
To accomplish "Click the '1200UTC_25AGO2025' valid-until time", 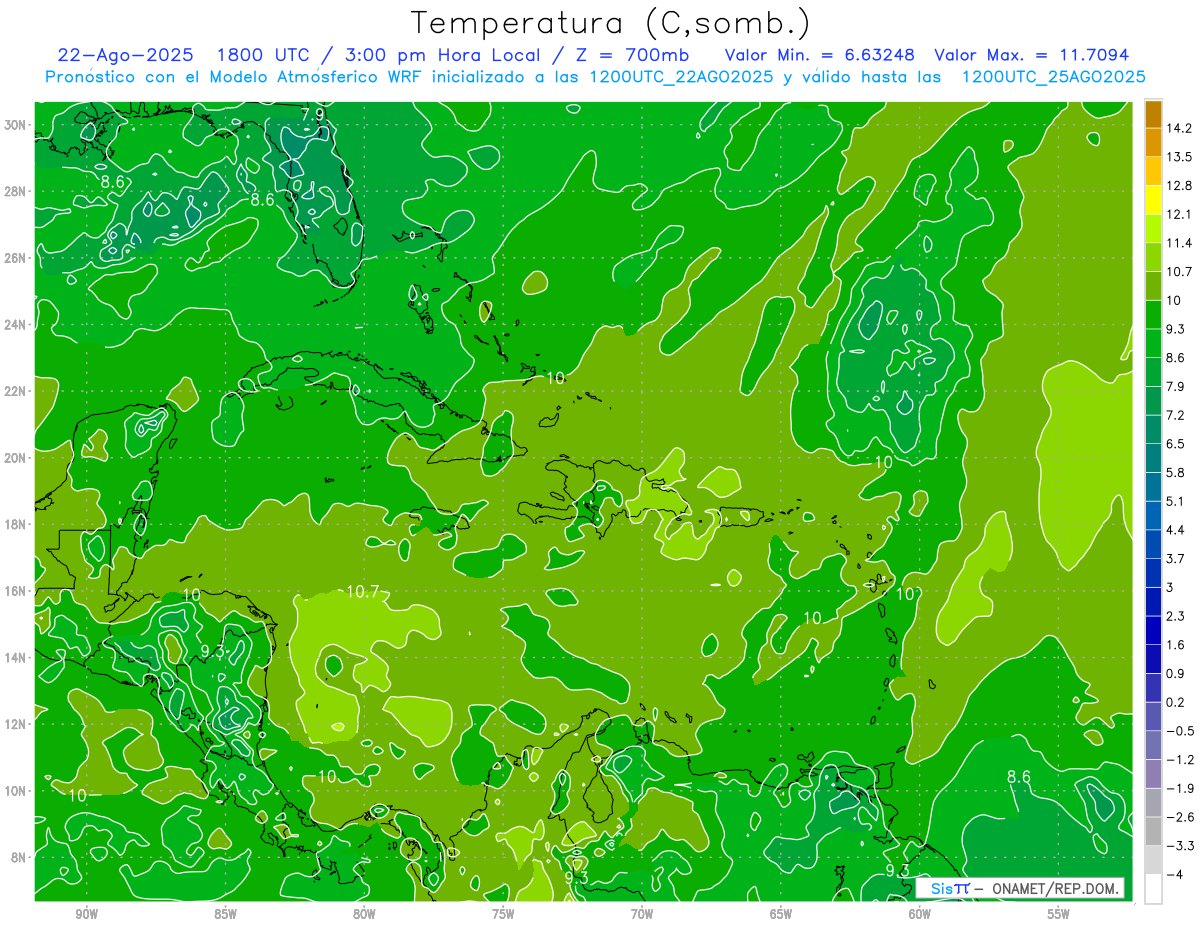I will [x=1053, y=77].
